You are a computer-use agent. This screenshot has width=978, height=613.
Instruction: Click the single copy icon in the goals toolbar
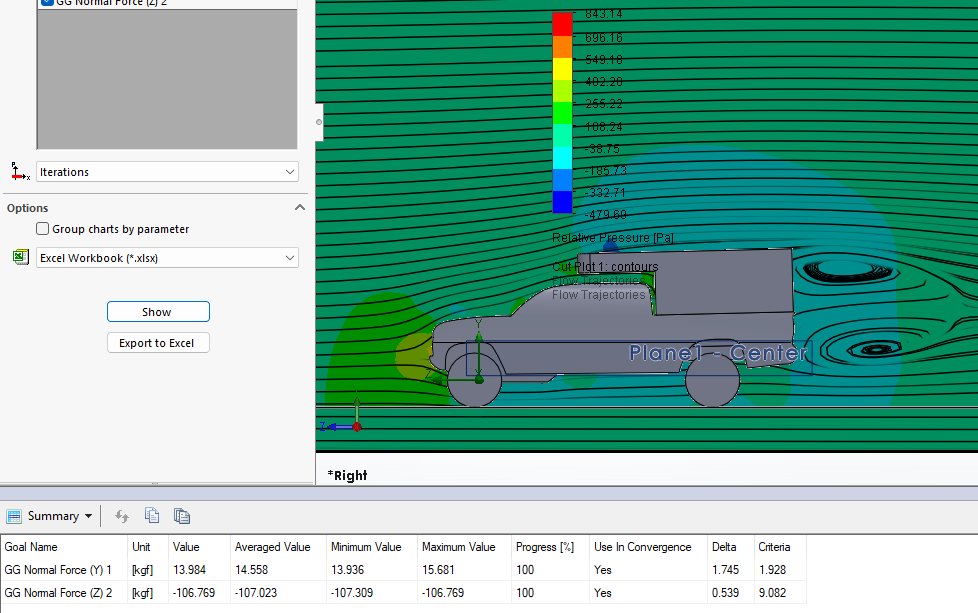[x=152, y=516]
